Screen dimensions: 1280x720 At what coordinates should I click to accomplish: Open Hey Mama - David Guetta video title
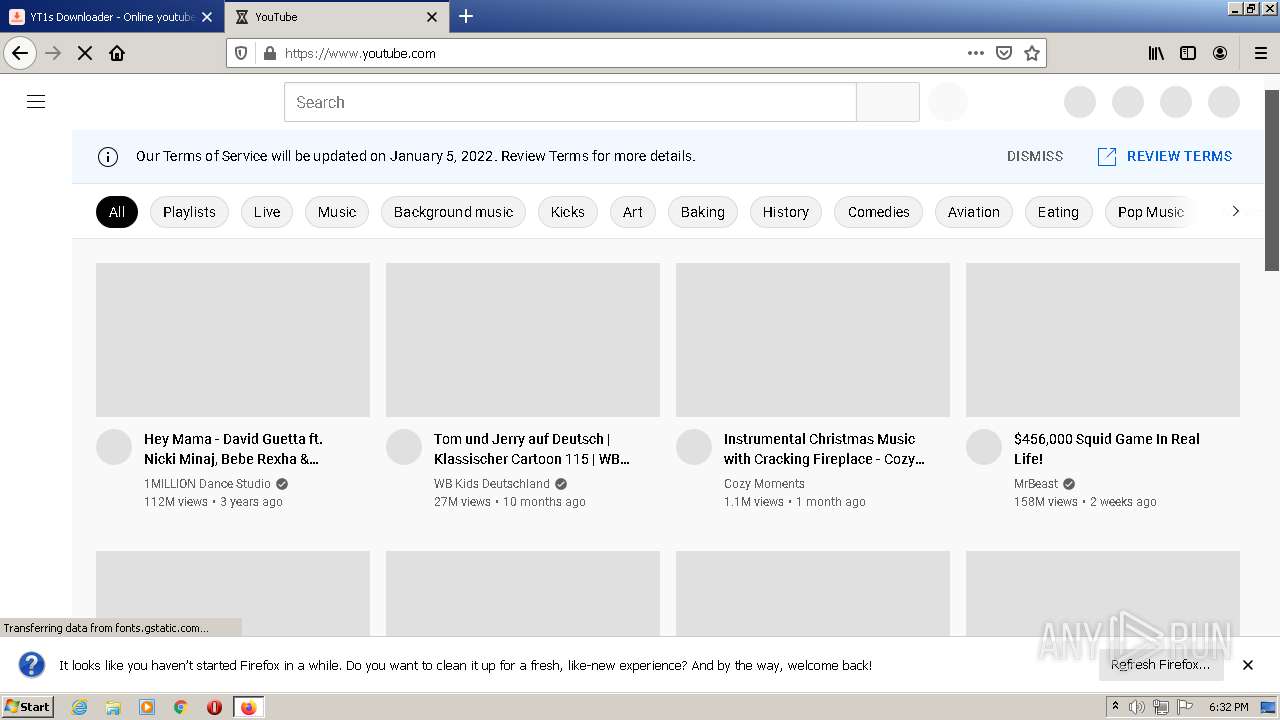[233, 449]
